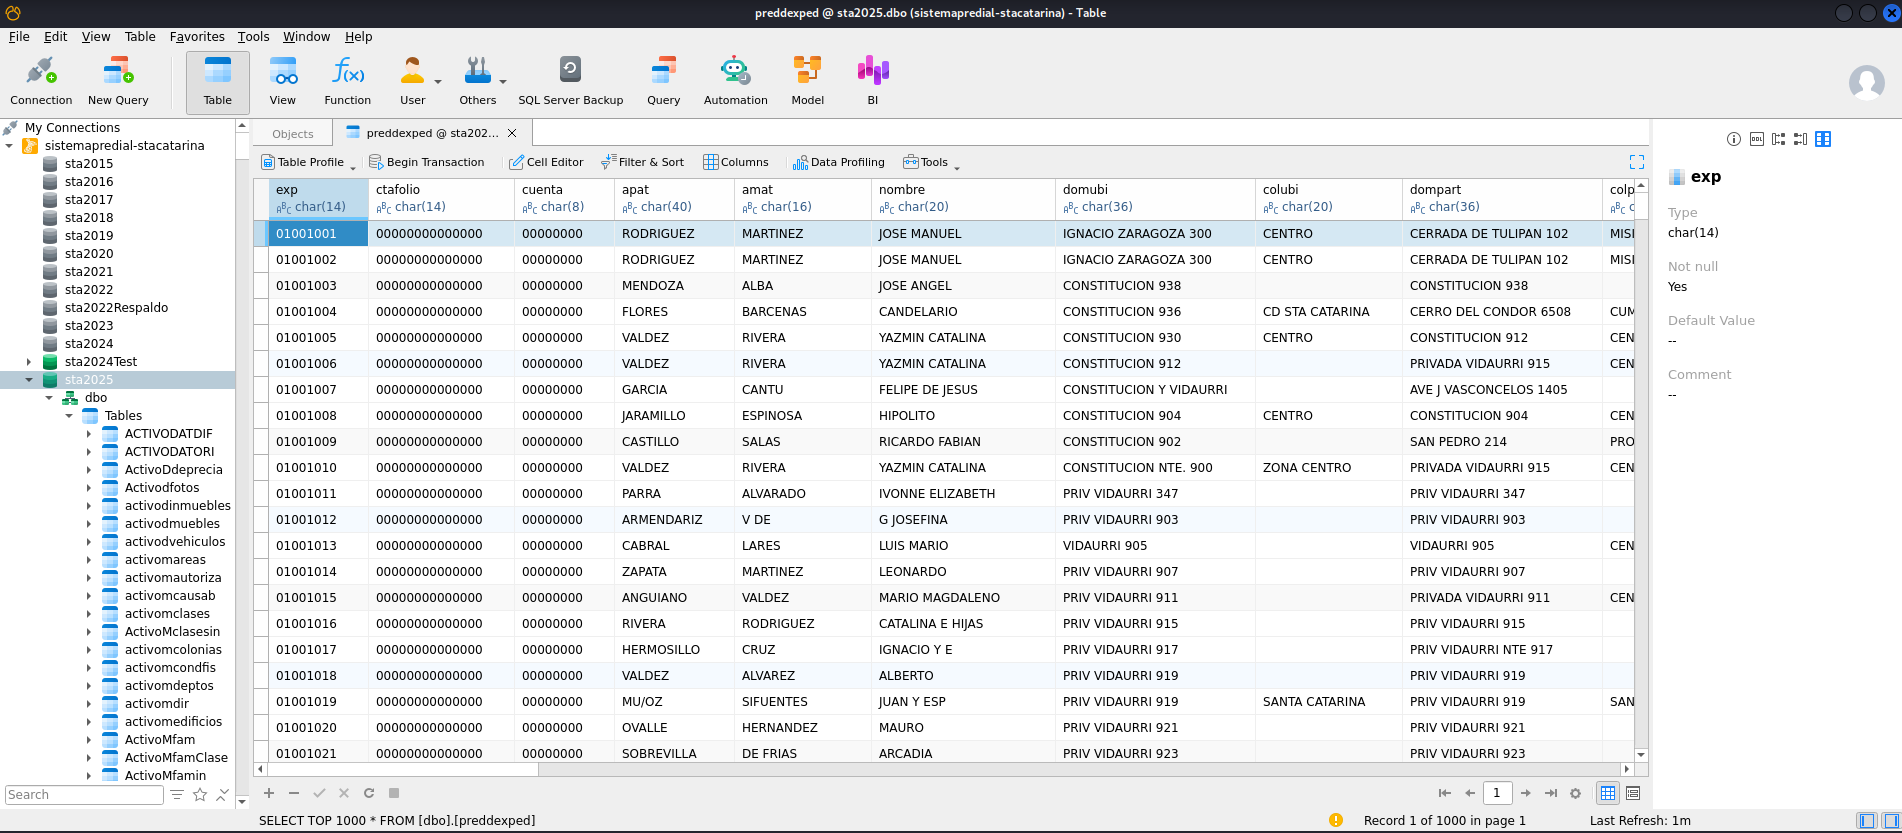Collapse the Tables tree node
Screen dimensions: 1902x833
69,416
